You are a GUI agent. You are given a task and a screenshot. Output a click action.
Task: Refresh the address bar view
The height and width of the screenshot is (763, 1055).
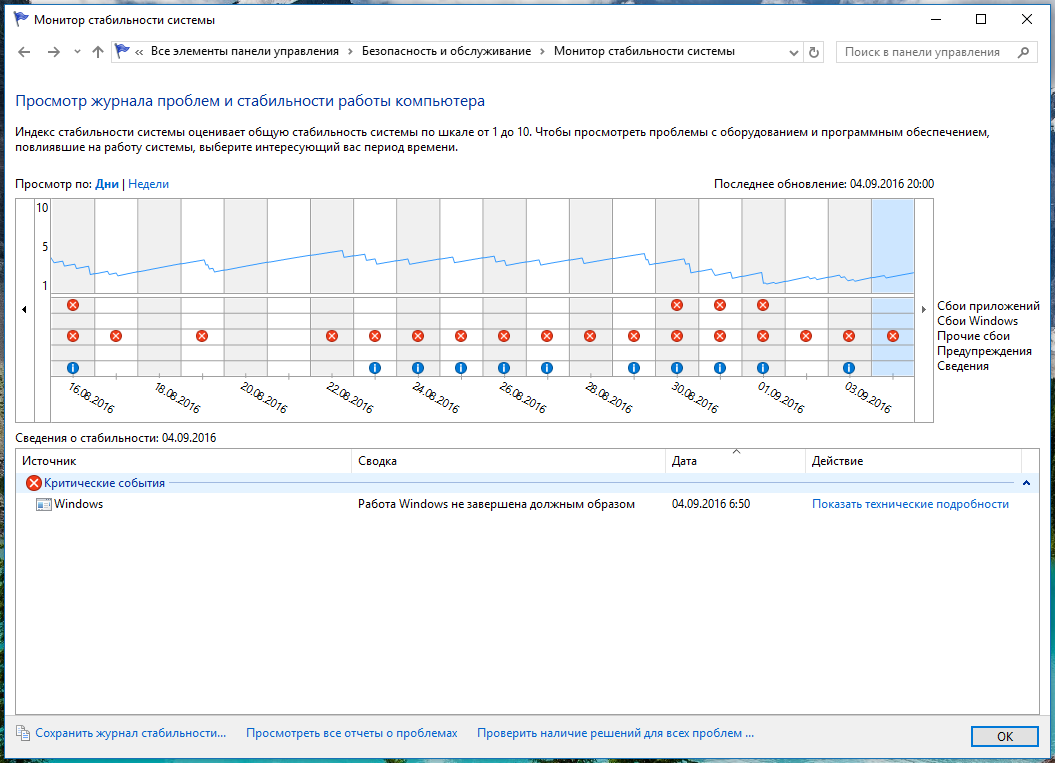pos(814,52)
